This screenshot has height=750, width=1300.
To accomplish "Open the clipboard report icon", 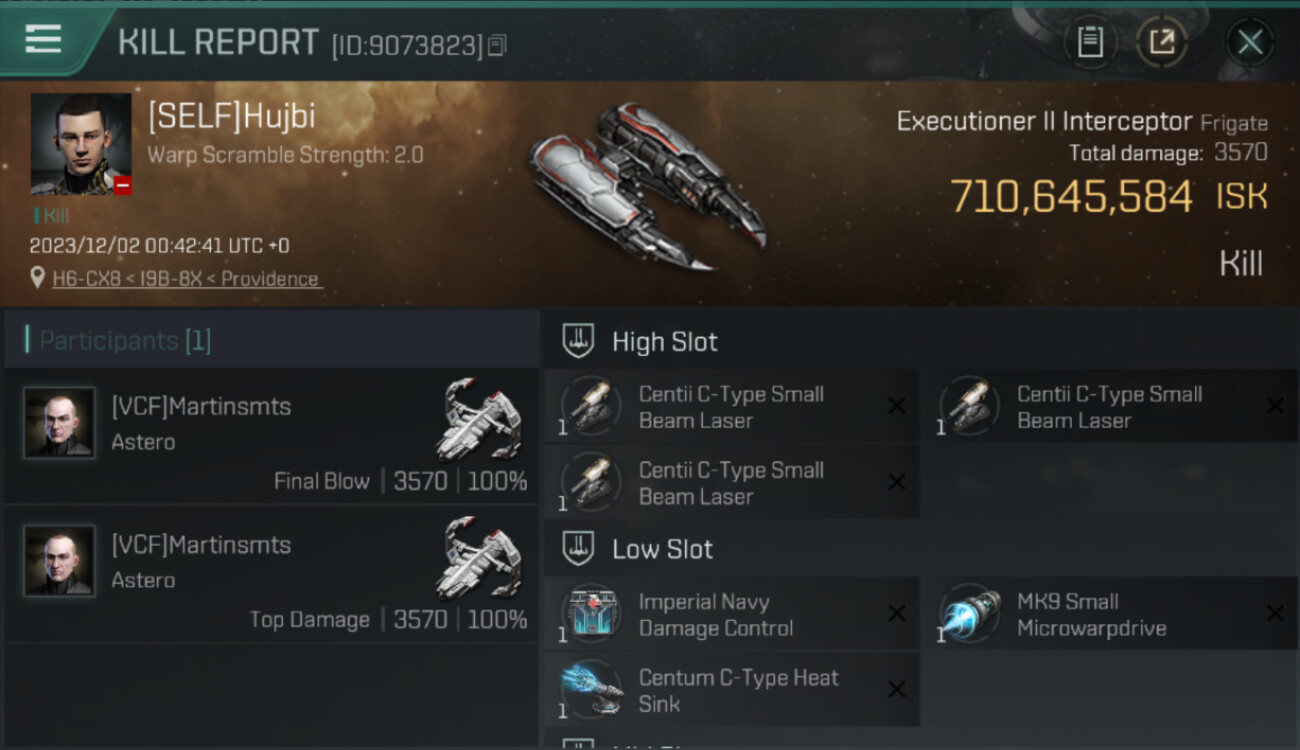I will coord(1090,42).
